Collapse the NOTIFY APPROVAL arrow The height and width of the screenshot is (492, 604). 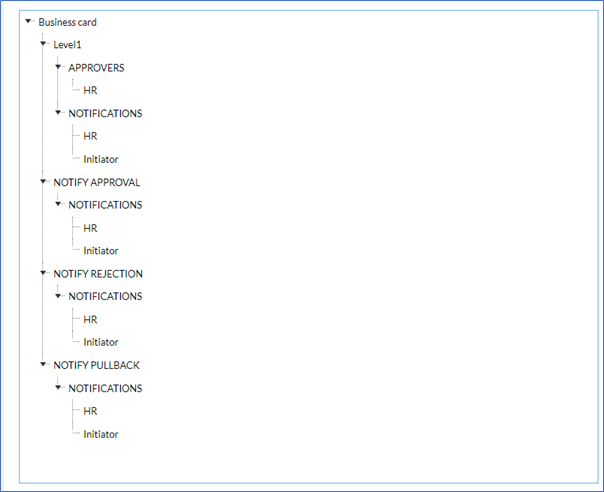pyautogui.click(x=43, y=181)
